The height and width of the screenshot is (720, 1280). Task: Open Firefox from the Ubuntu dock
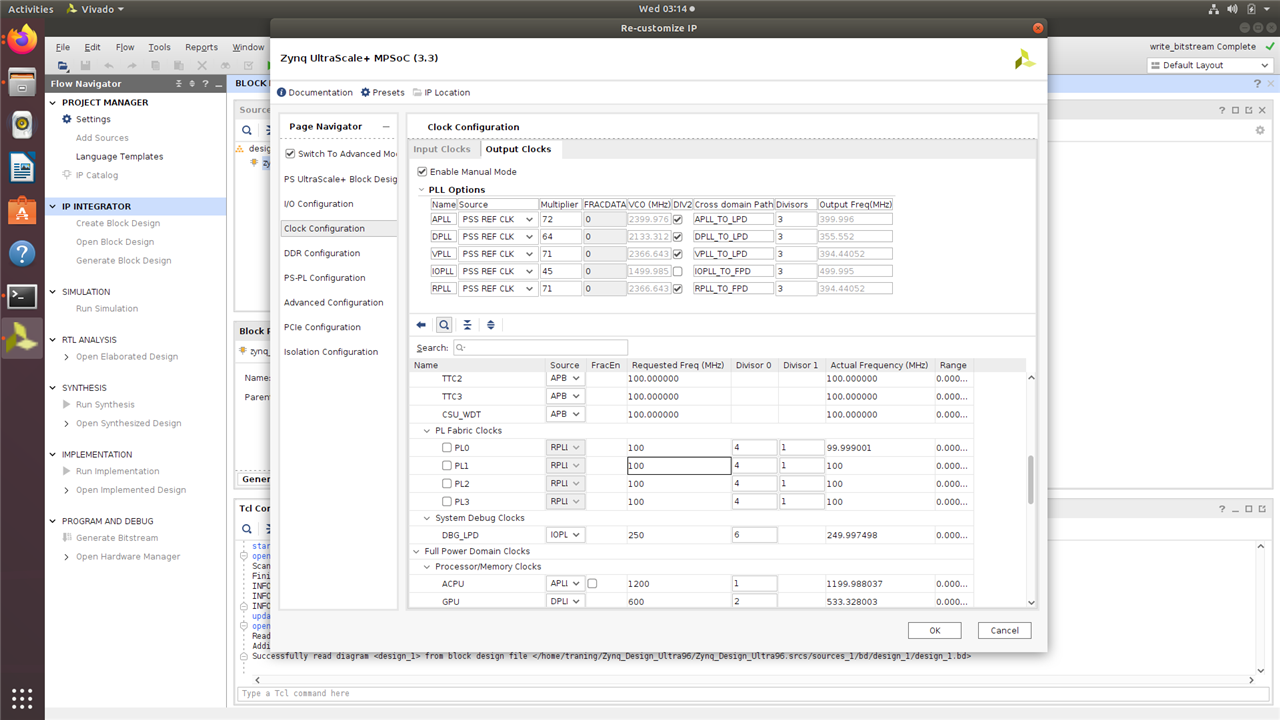pyautogui.click(x=22, y=40)
